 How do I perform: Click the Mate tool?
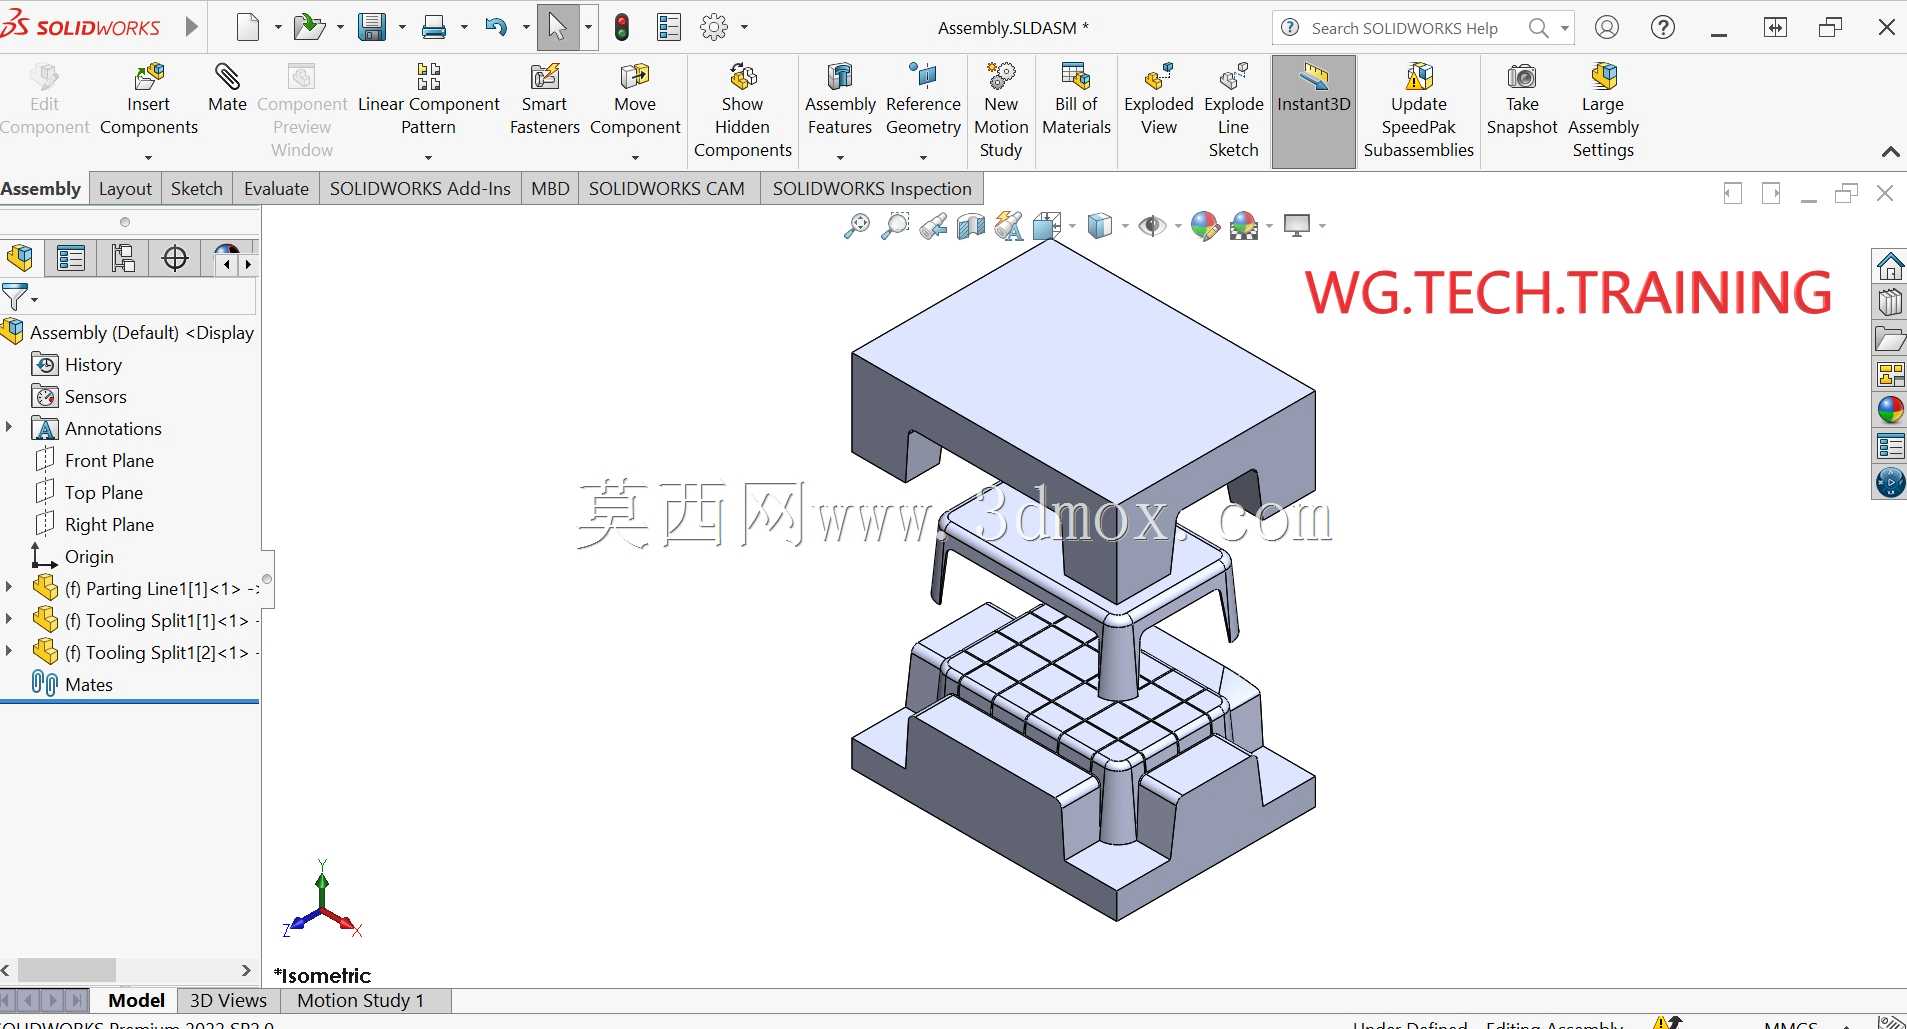point(227,88)
